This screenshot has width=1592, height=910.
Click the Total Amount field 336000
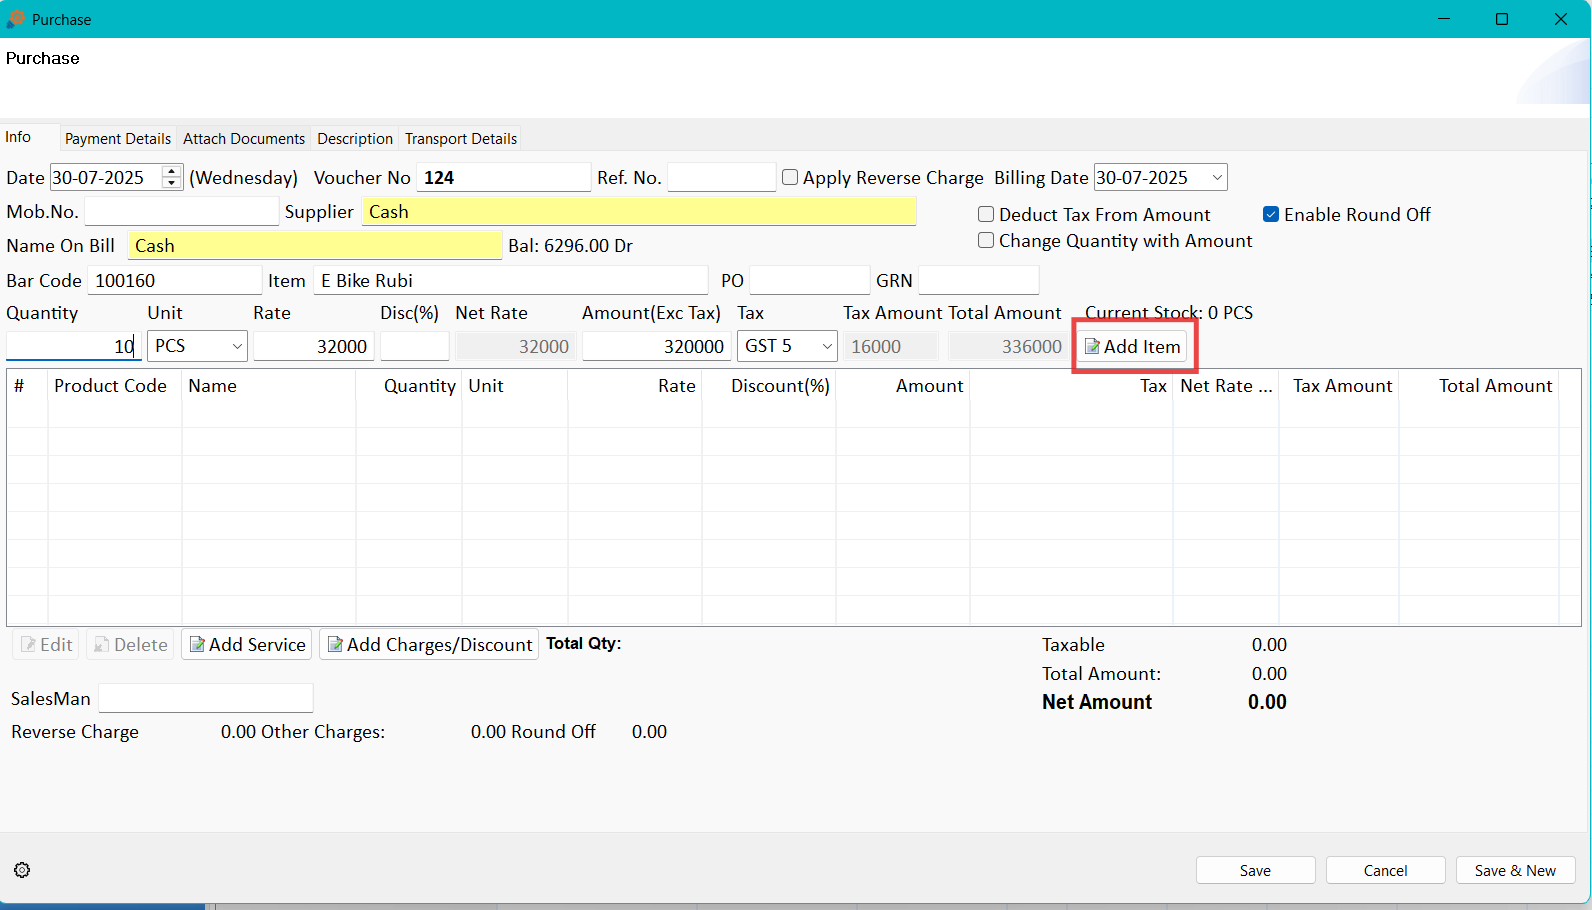click(x=1008, y=346)
